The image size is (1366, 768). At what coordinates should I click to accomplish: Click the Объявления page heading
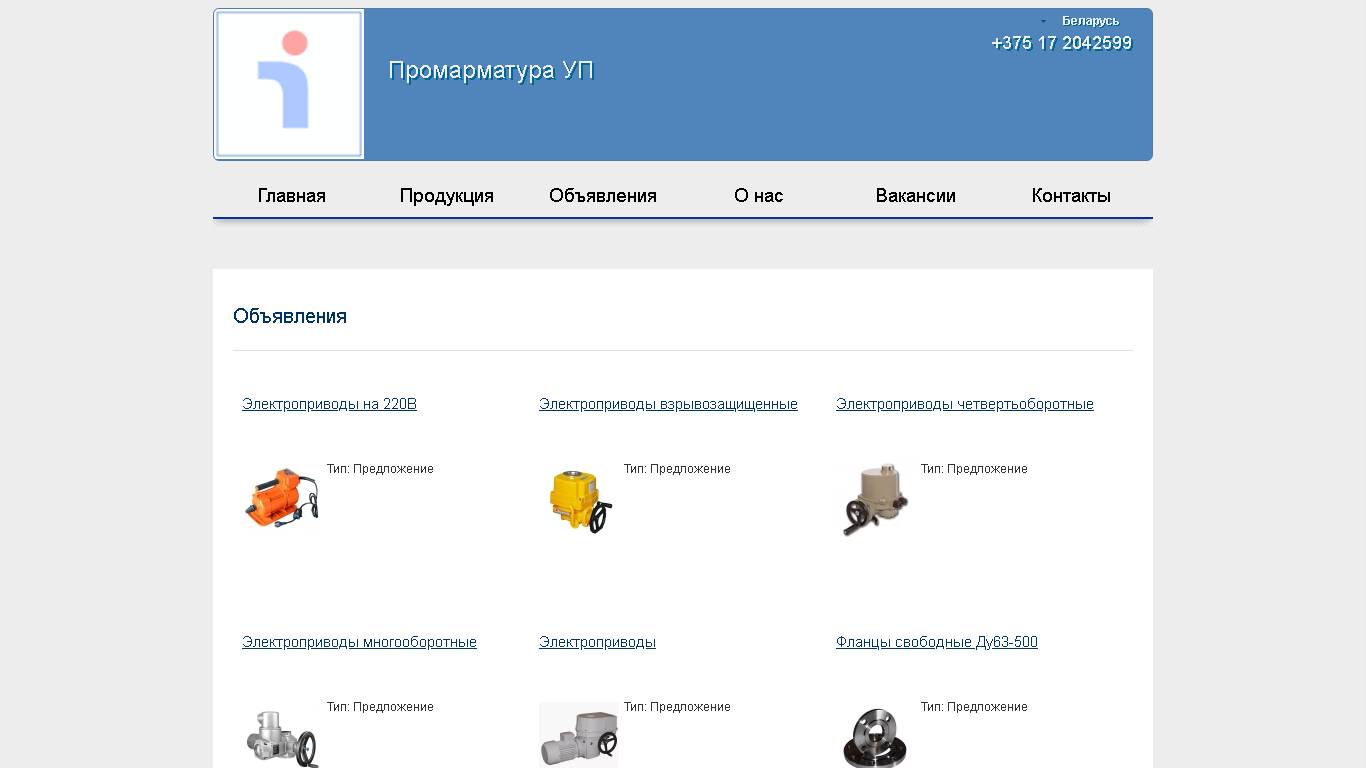click(290, 316)
